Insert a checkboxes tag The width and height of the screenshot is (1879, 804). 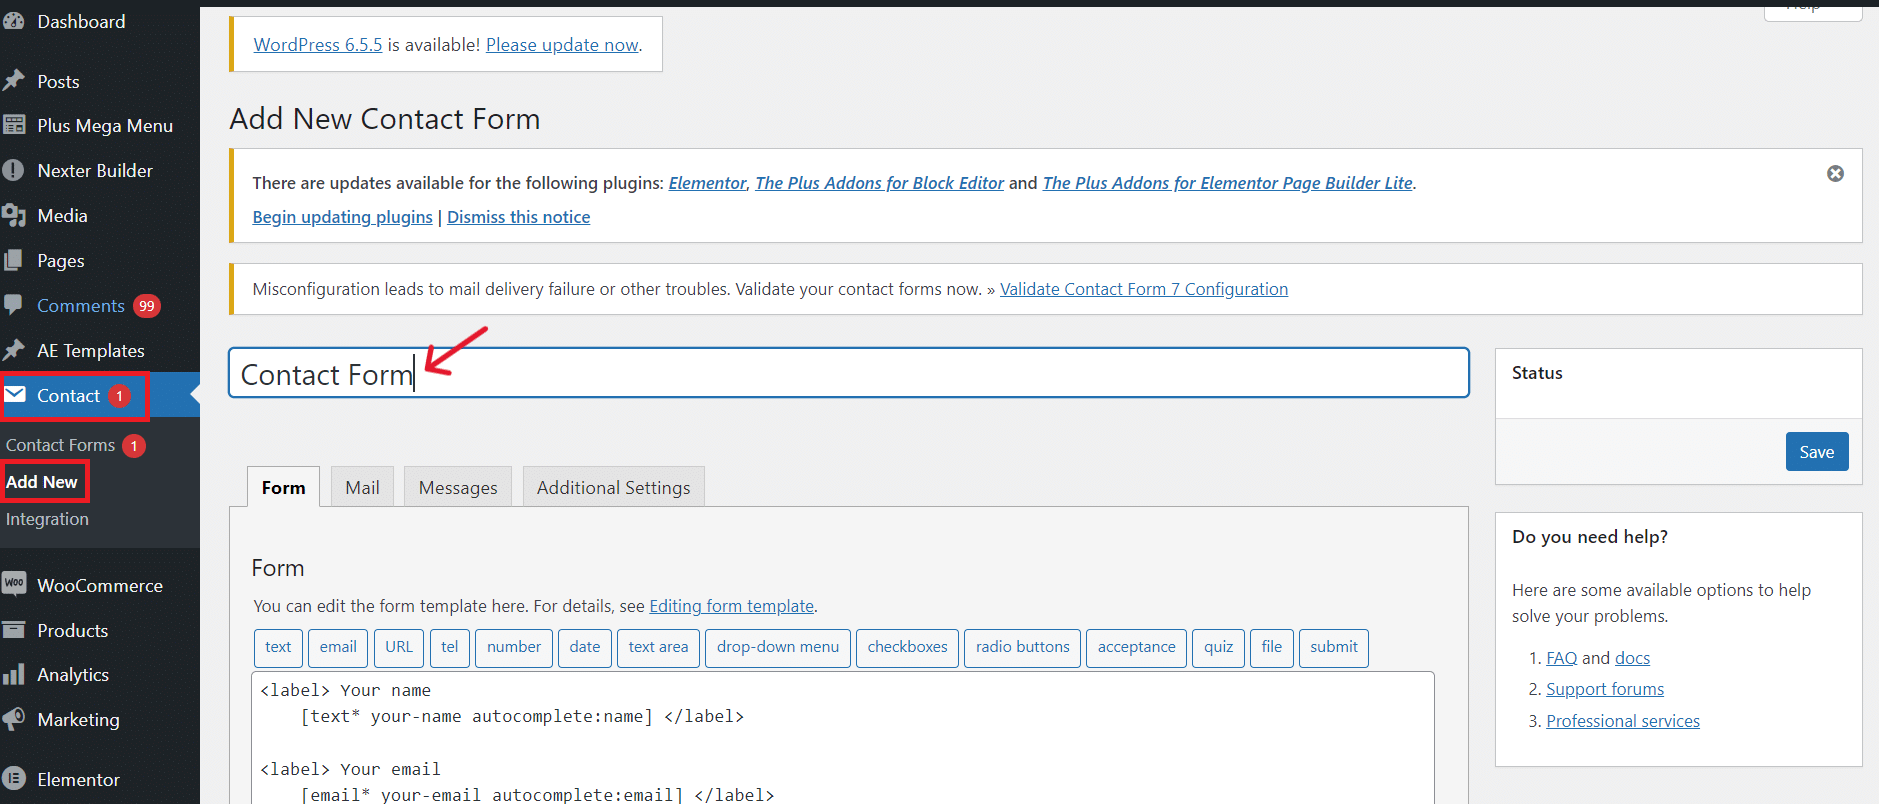click(908, 647)
